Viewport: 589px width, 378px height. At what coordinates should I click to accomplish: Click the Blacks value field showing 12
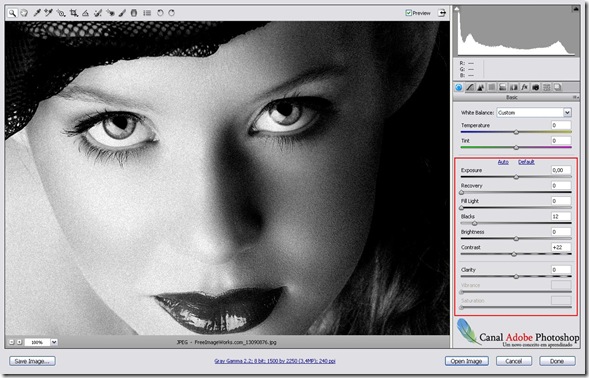tap(561, 216)
